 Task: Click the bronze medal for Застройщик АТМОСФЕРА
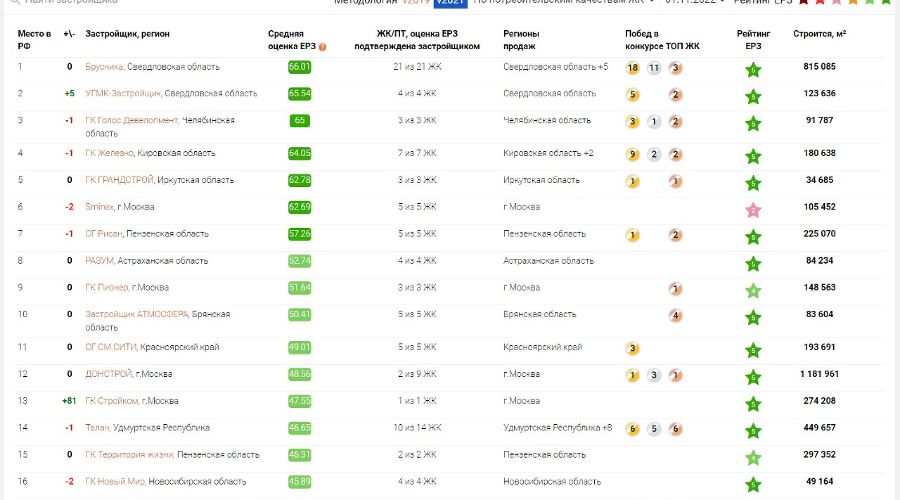pos(676,316)
